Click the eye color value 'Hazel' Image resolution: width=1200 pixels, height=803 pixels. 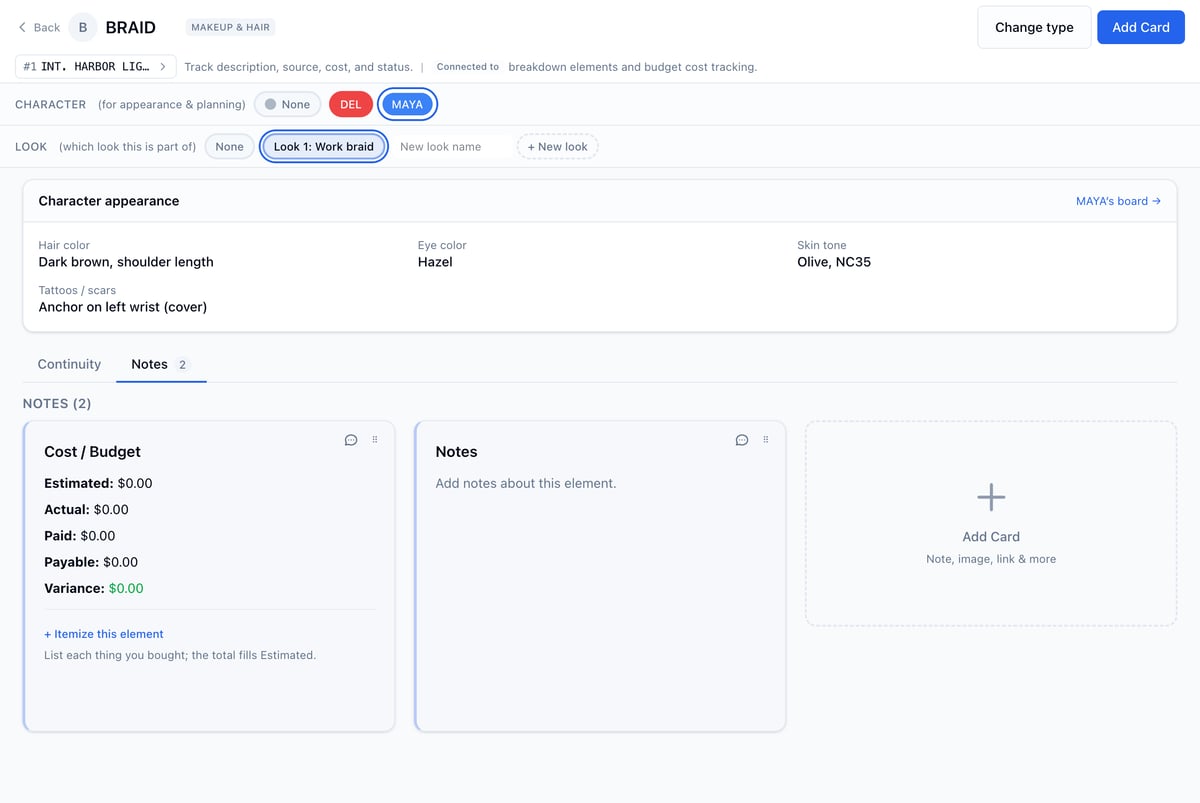(435, 262)
